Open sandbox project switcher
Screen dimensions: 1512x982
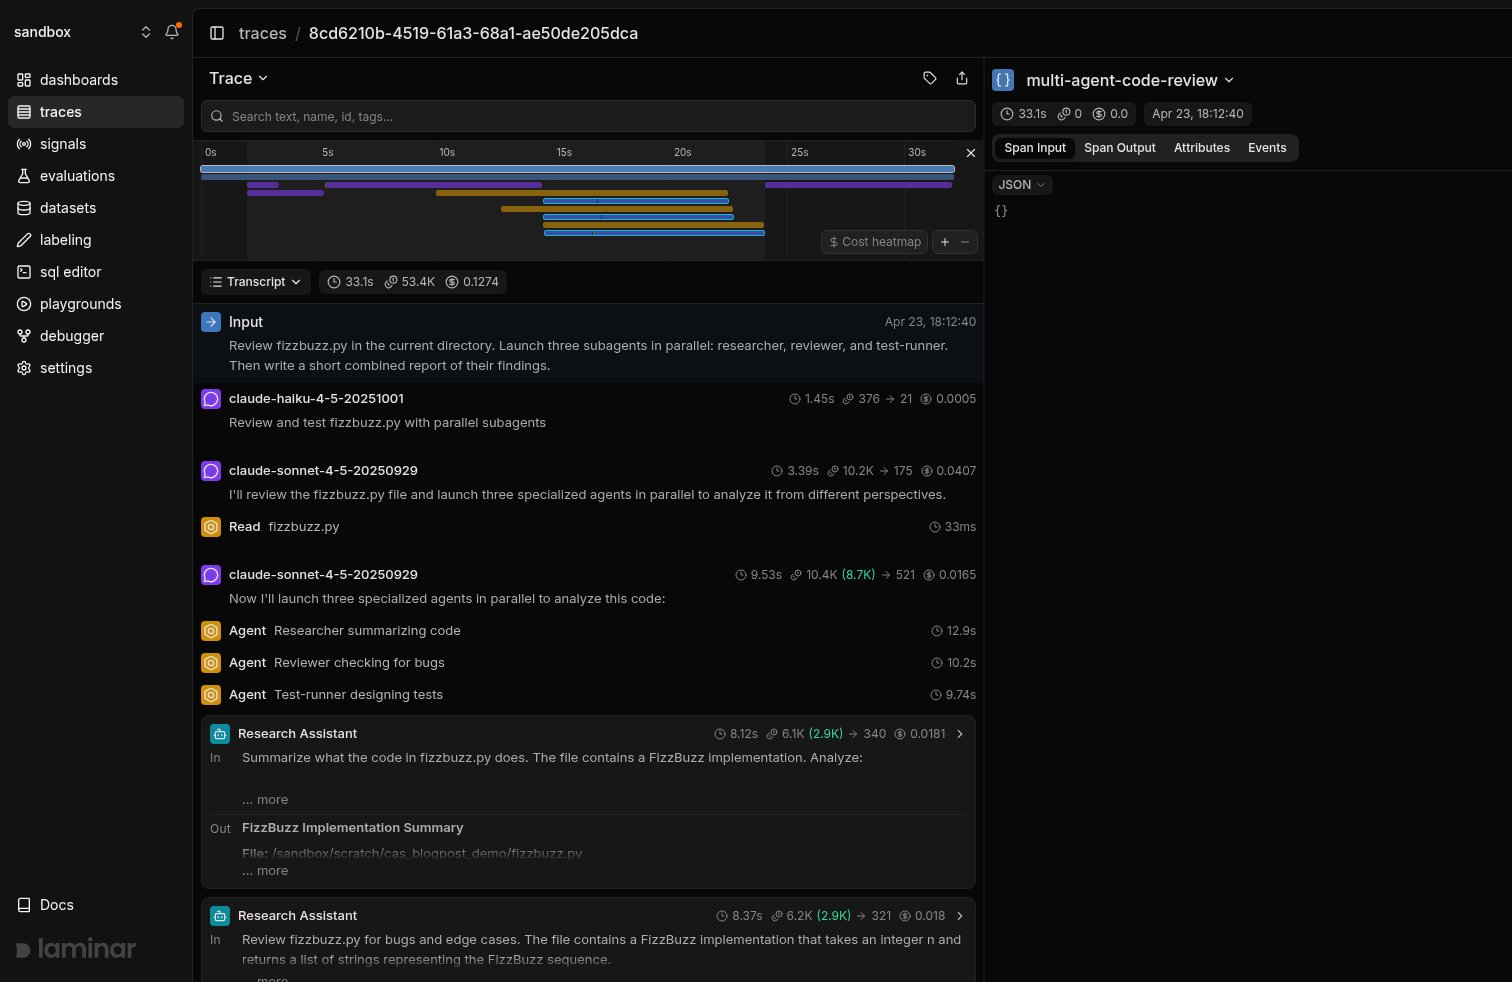(82, 32)
